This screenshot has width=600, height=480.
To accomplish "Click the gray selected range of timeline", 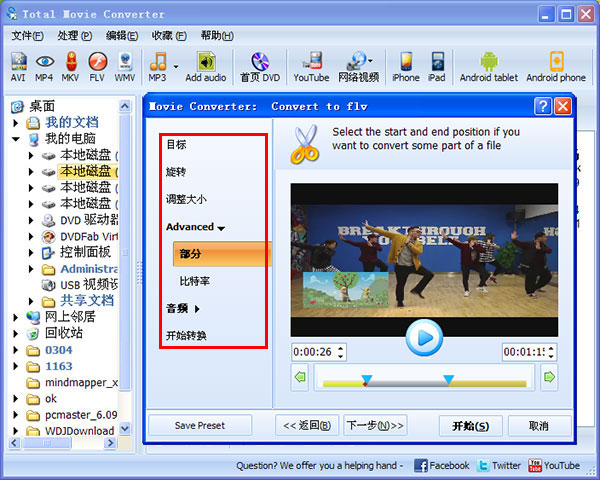I will click(408, 384).
